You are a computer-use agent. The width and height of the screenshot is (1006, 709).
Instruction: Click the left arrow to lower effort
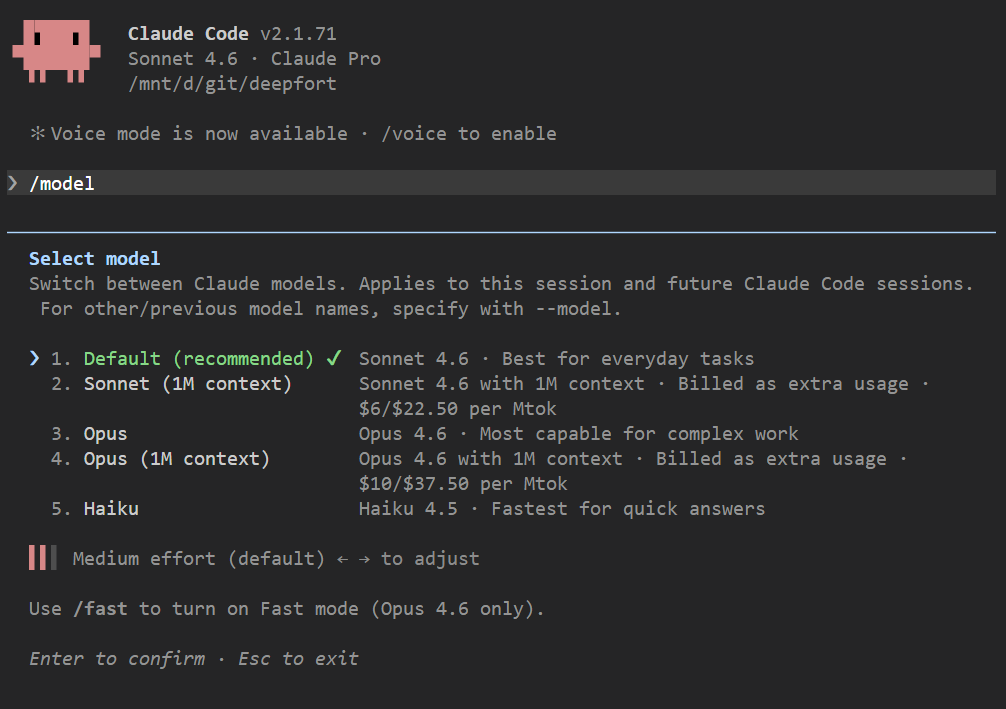(x=342, y=559)
